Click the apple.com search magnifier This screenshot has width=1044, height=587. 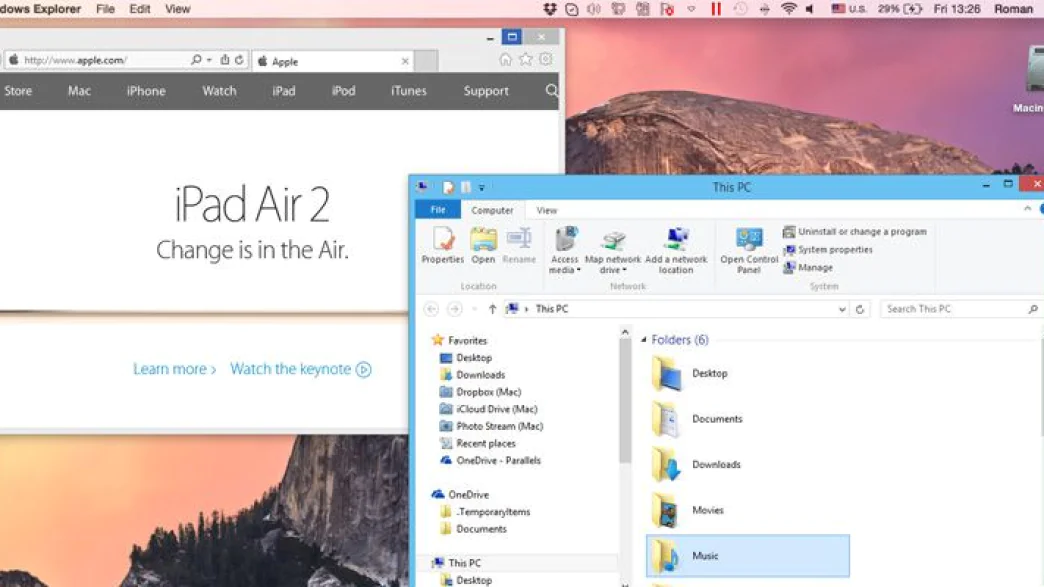551,91
